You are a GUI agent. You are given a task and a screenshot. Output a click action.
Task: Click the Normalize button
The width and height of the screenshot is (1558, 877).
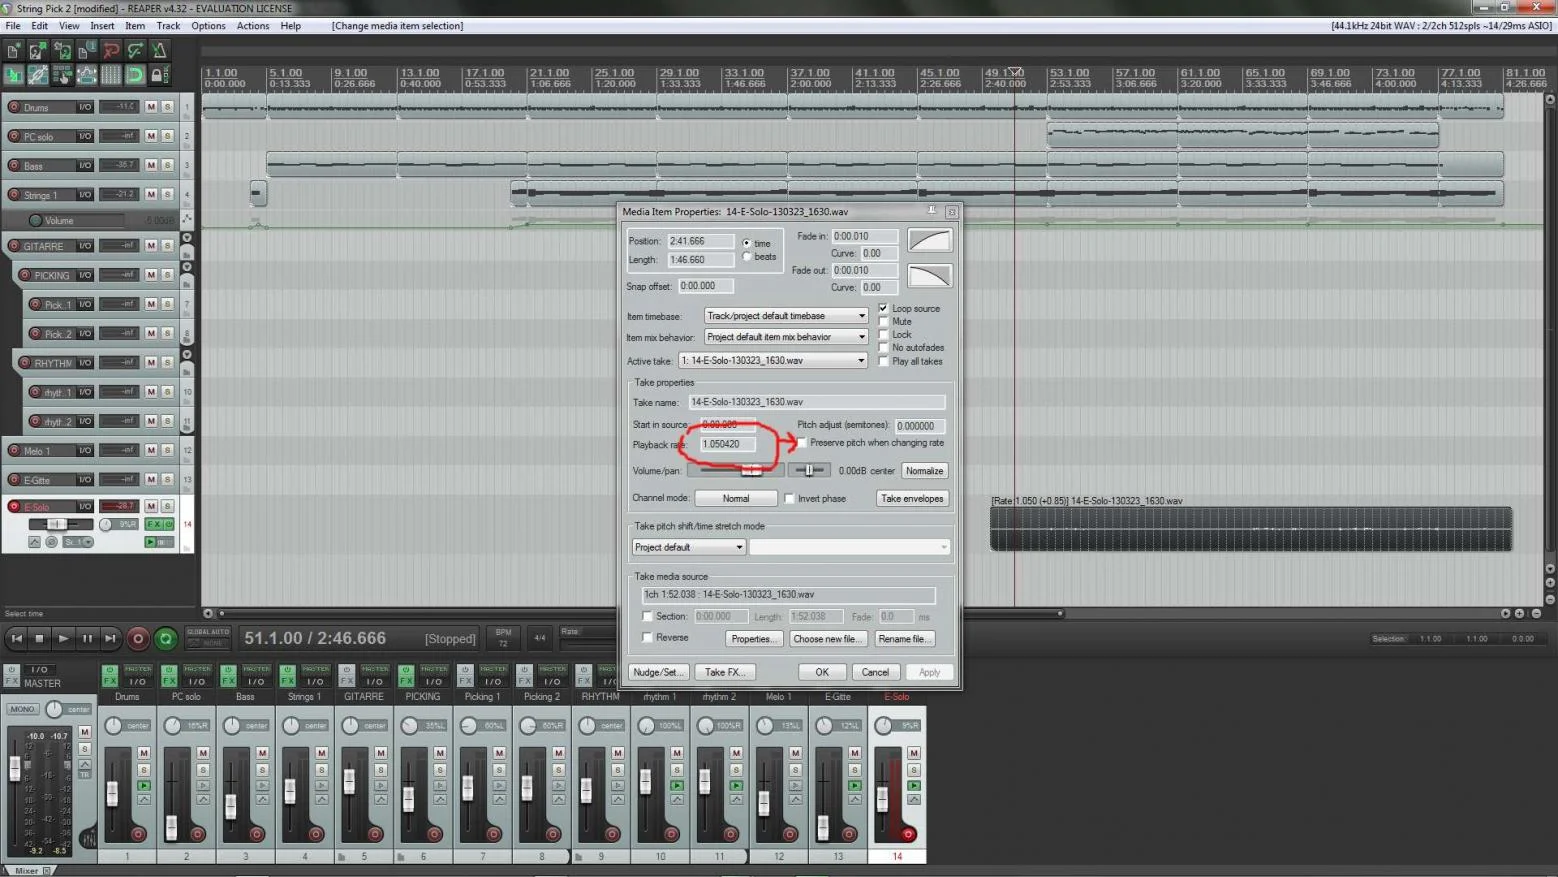[924, 471]
